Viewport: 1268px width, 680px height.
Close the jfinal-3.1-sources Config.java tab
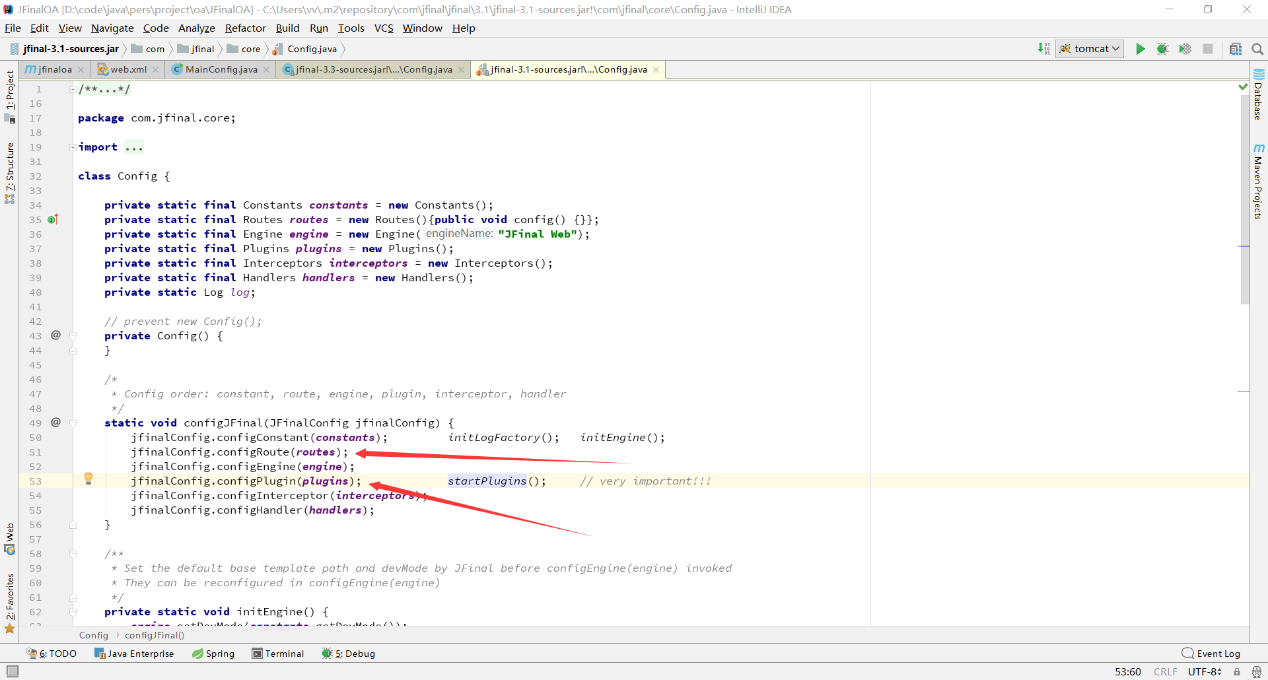[x=656, y=70]
